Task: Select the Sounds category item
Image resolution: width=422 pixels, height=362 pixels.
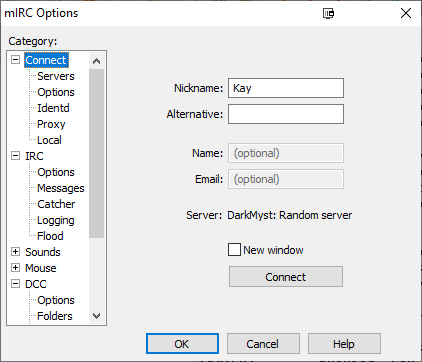Action: [43, 252]
